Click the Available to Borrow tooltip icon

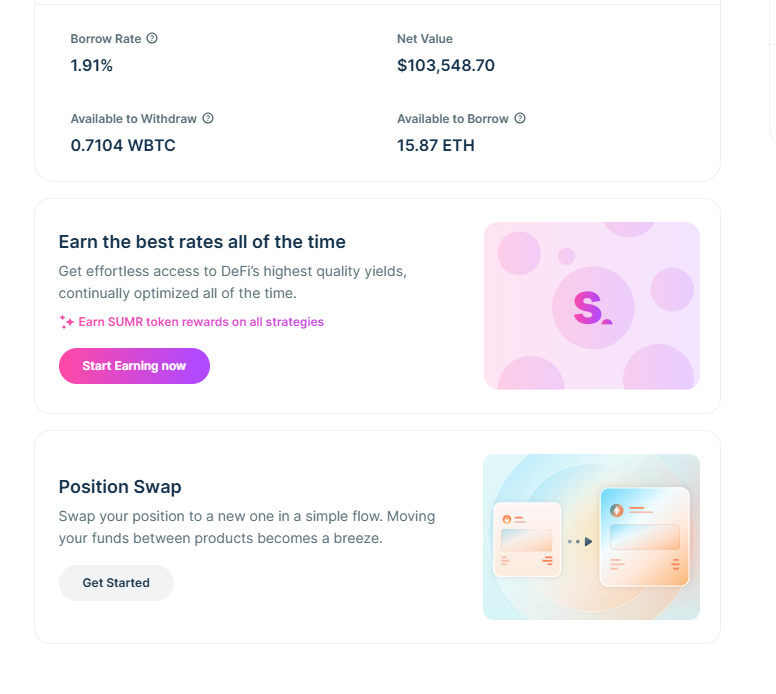520,118
